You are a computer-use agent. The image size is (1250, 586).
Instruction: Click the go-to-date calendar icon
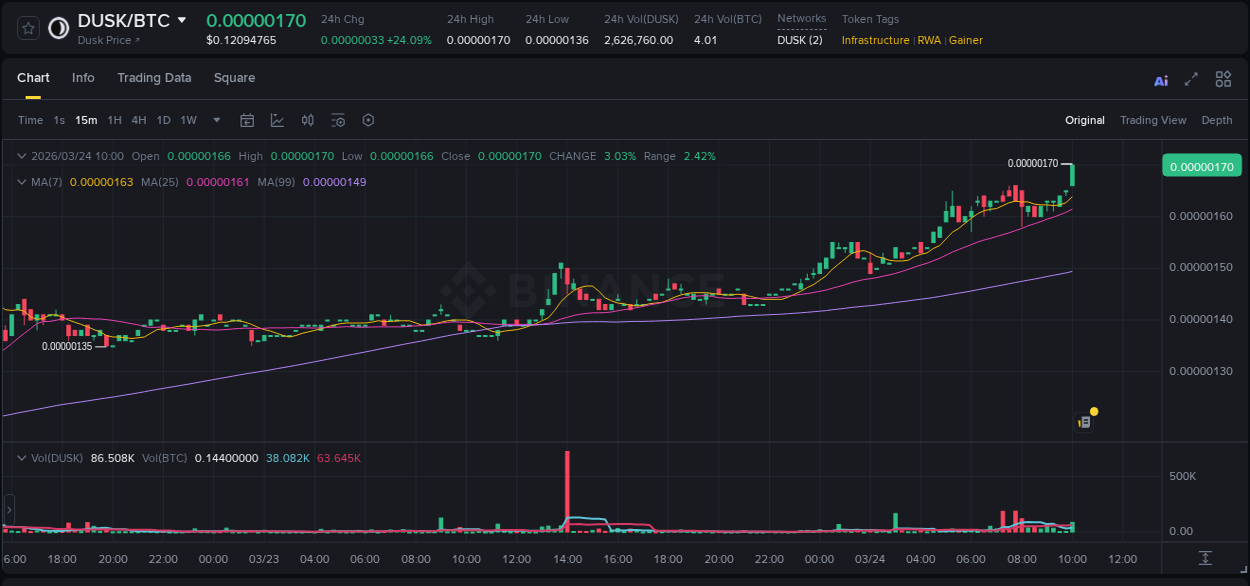[247, 120]
